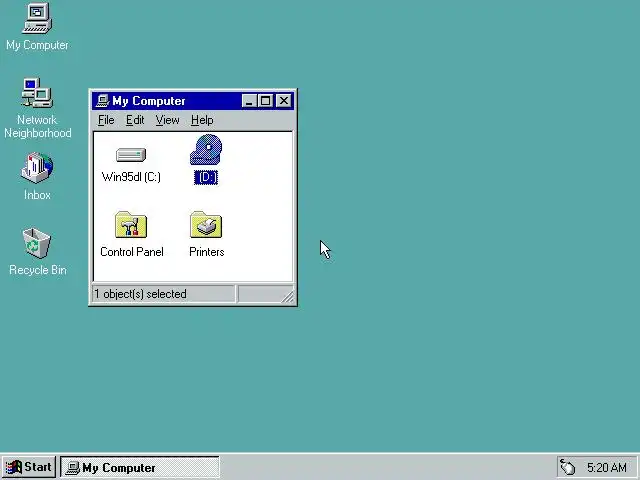Click the 'Printers' label text

click(207, 252)
